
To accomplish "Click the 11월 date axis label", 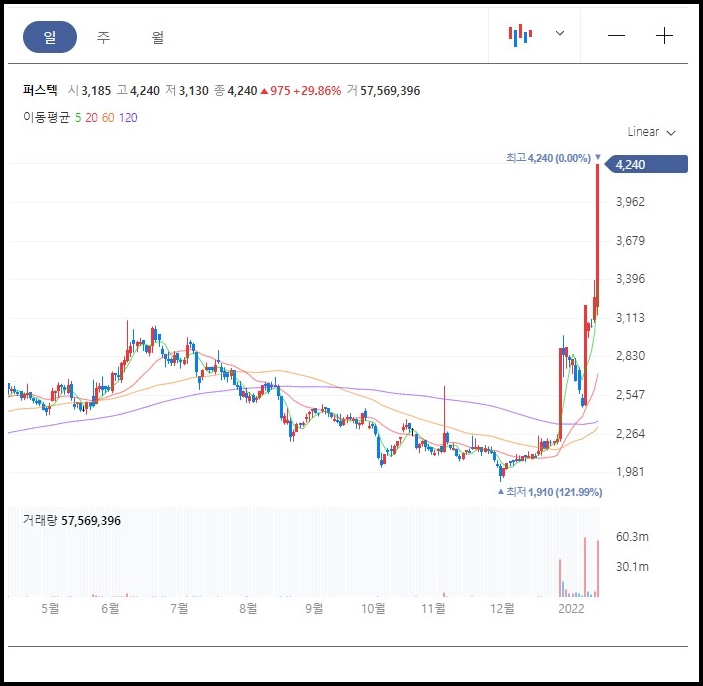I will pyautogui.click(x=433, y=608).
